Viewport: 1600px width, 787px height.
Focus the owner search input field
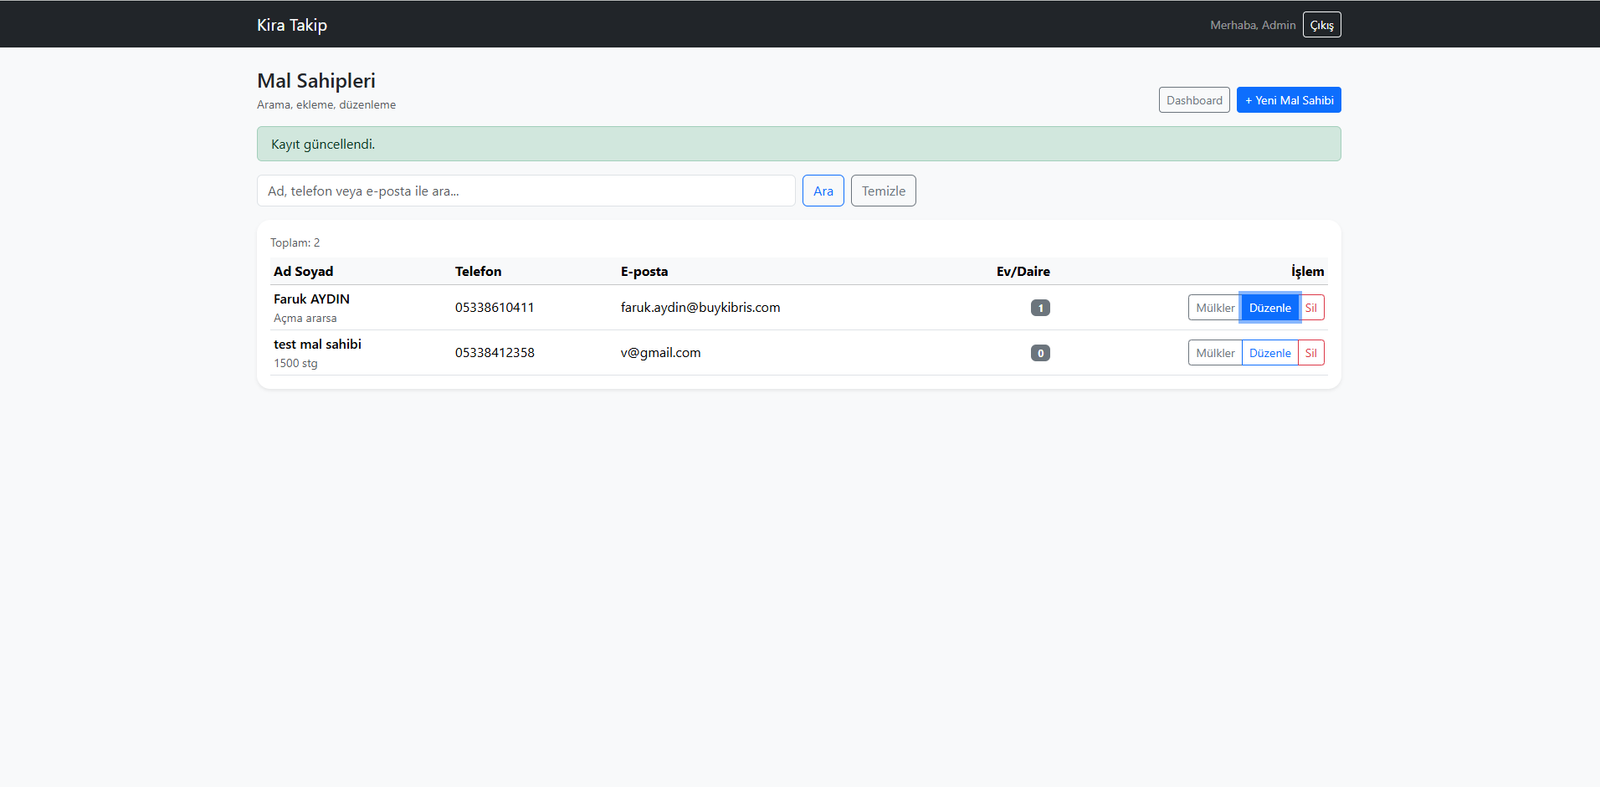tap(526, 191)
